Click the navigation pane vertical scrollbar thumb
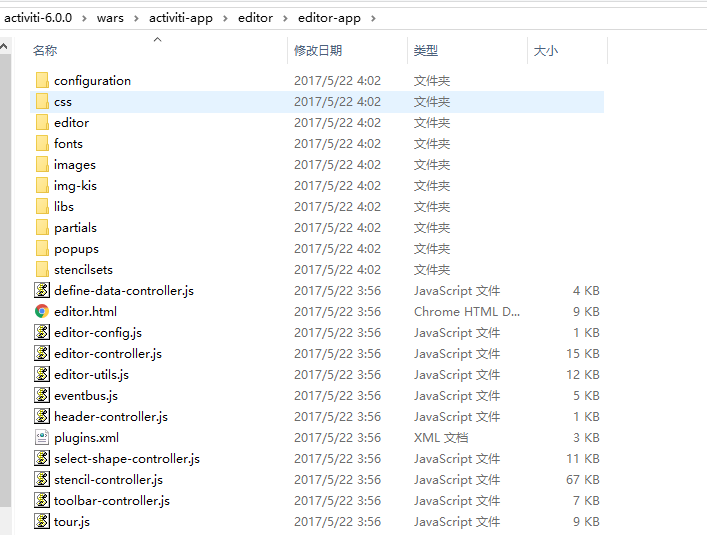This screenshot has height=535, width=707. [5, 279]
